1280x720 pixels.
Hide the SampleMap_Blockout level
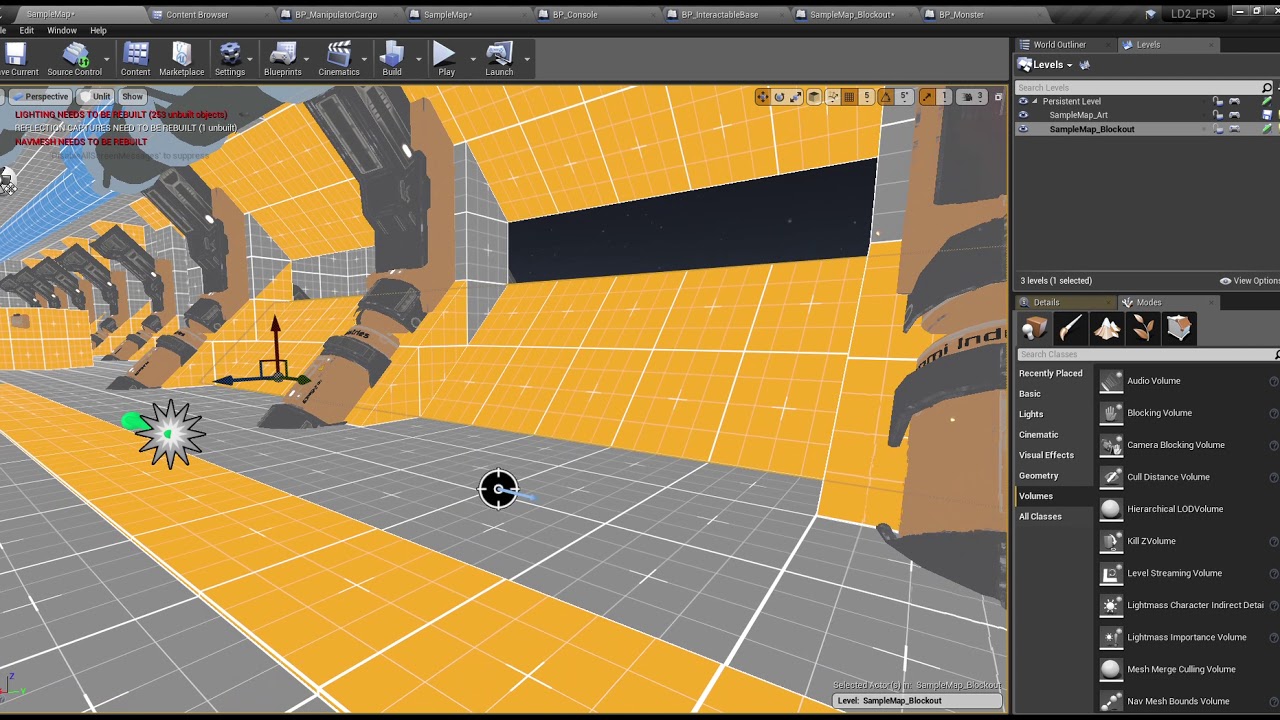click(1023, 129)
